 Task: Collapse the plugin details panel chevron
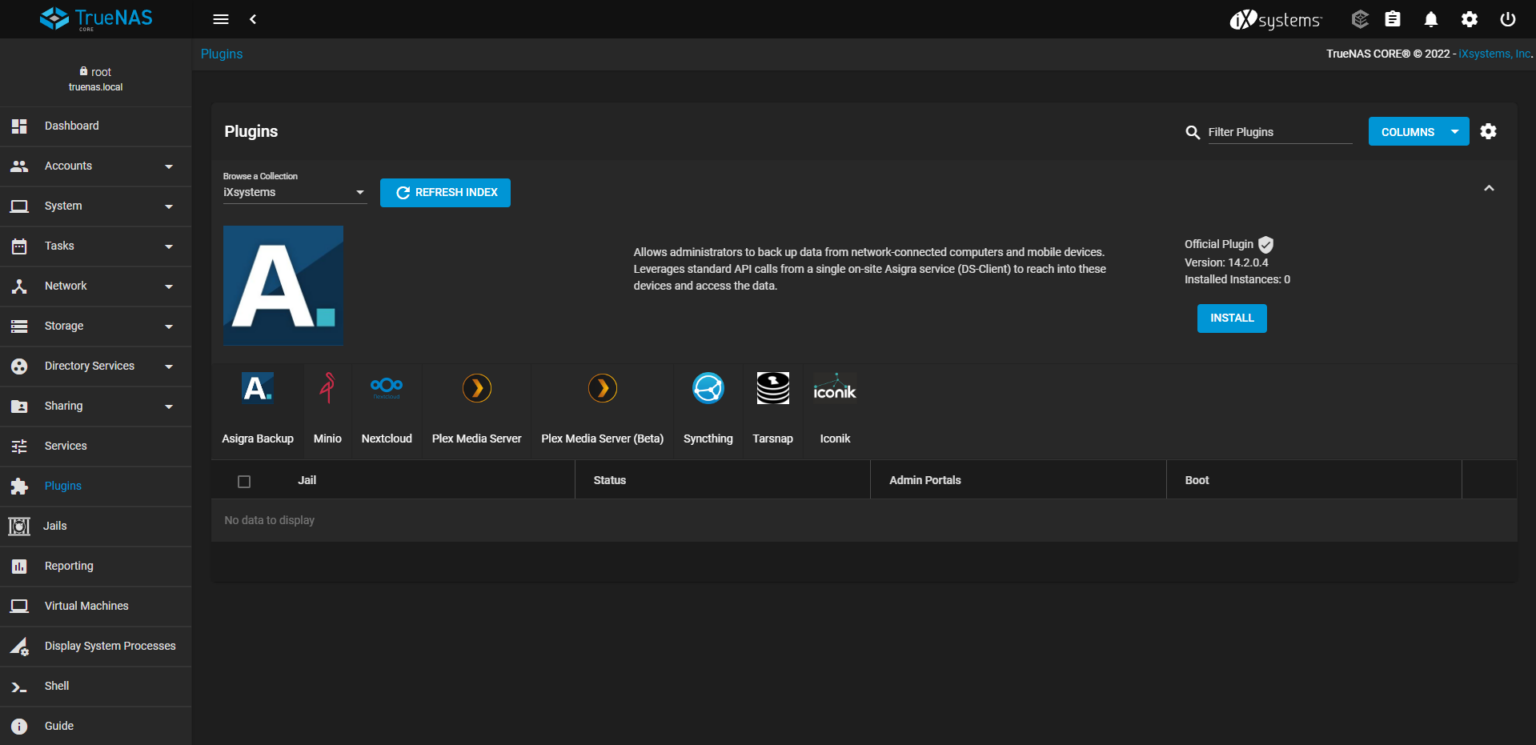coord(1489,188)
